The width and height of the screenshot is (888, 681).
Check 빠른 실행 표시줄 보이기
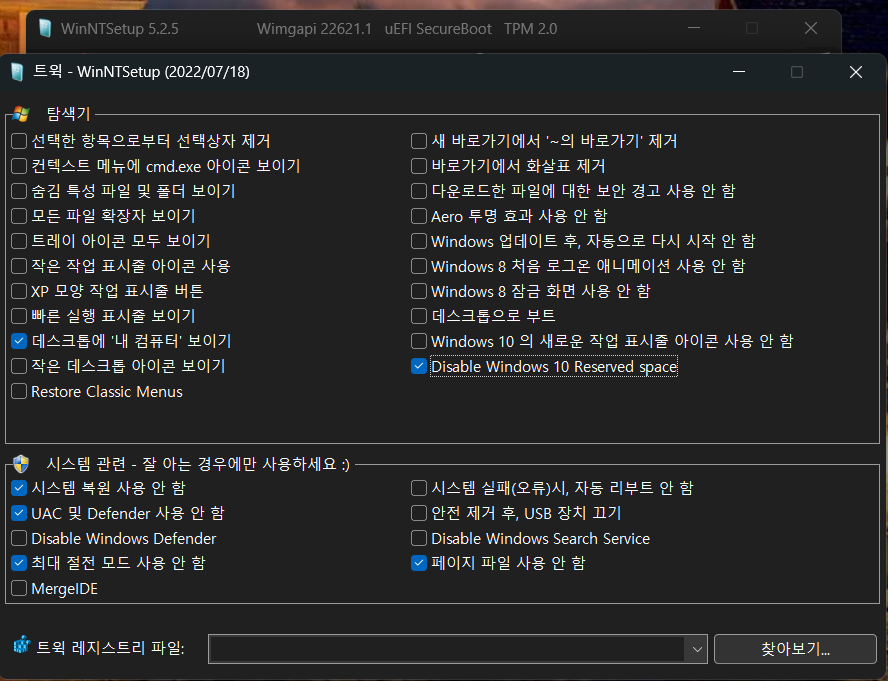[19, 316]
